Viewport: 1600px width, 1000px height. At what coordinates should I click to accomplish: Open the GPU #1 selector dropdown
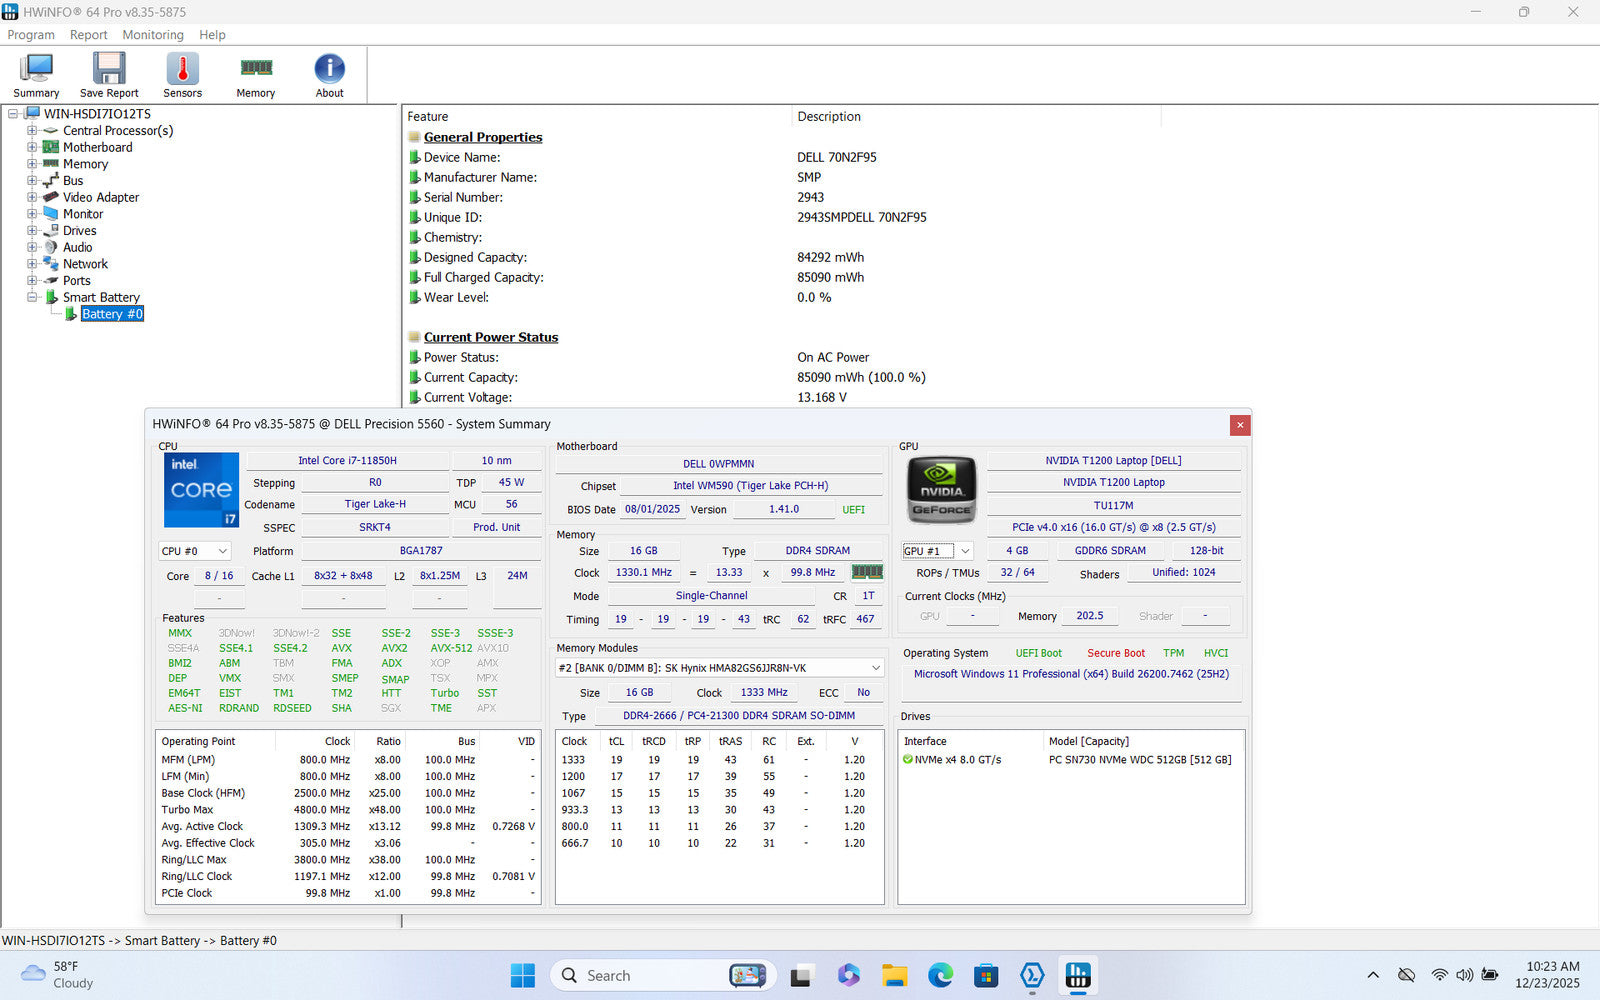coord(937,551)
